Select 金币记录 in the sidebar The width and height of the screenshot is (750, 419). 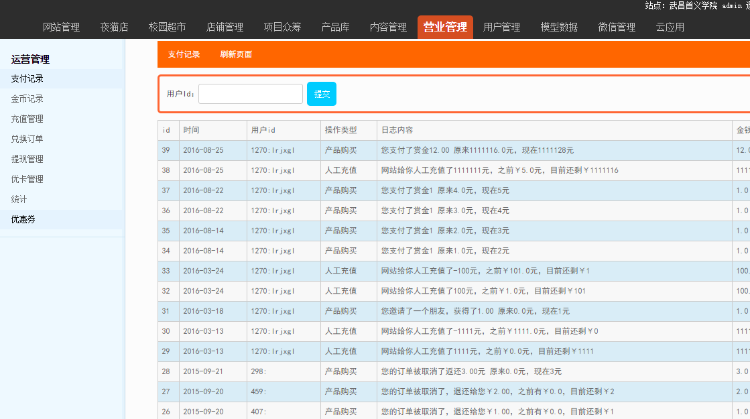click(27, 99)
